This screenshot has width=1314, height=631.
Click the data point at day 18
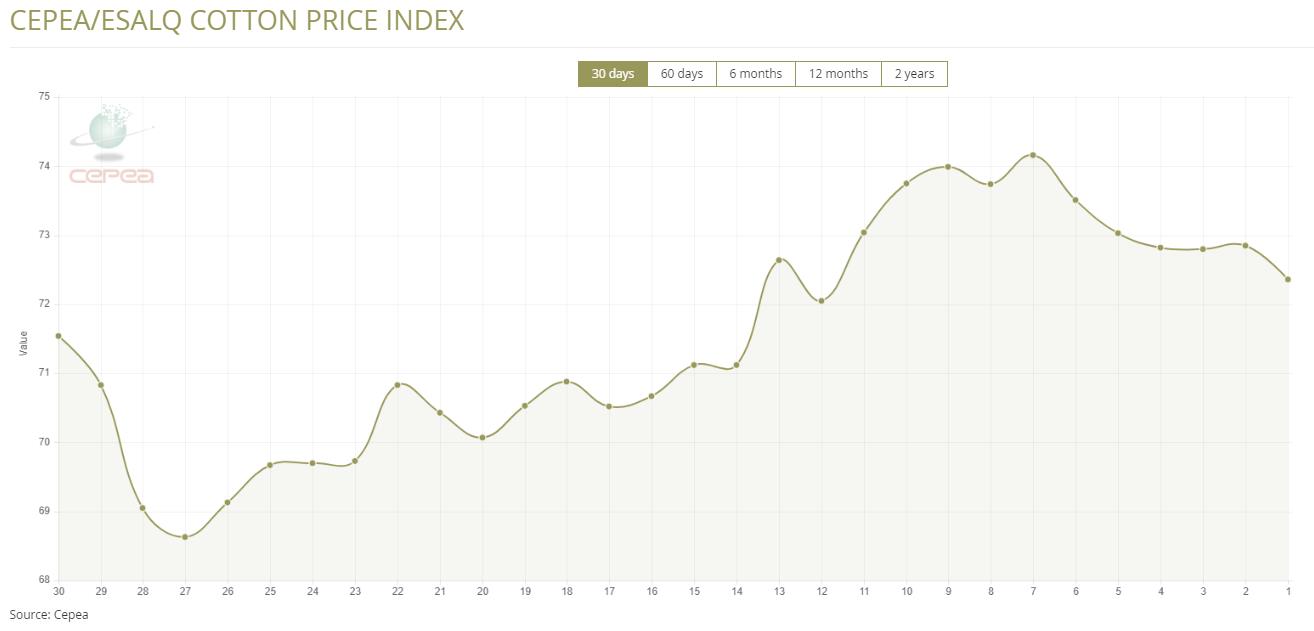(x=567, y=381)
